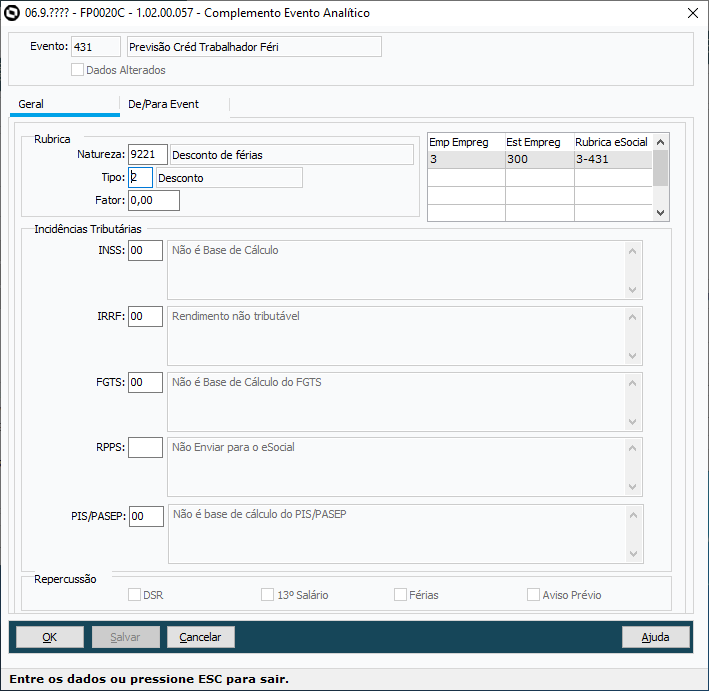709x691 pixels.
Task: Click Não é Base de Cálculo do FGTS
Action: tap(246, 382)
